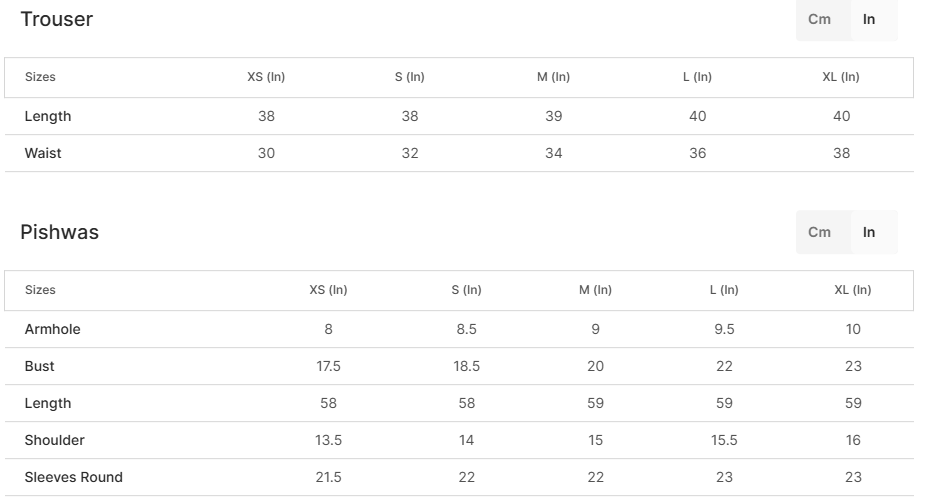Select the Armhole row label
Screen dimensions: 927x502
coord(53,329)
